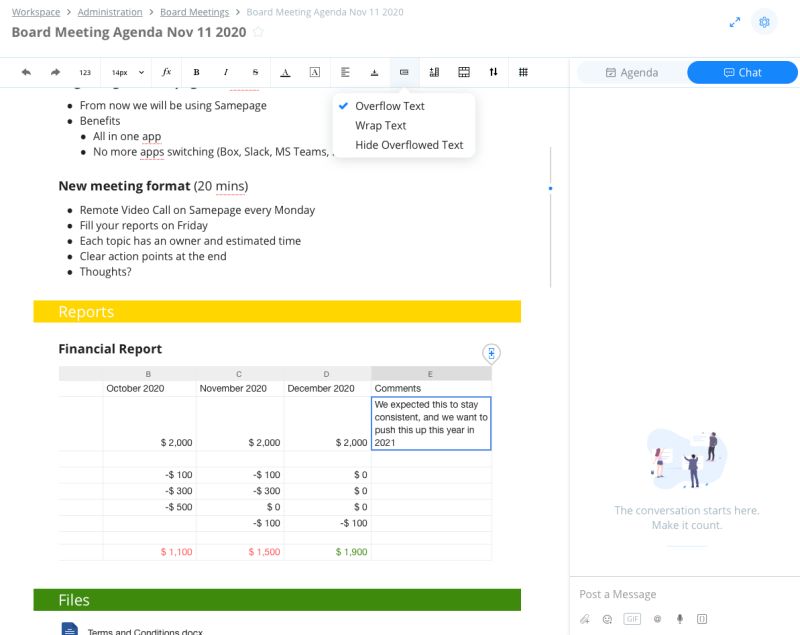Click the cell borders icon
The image size is (800, 635).
[463, 72]
